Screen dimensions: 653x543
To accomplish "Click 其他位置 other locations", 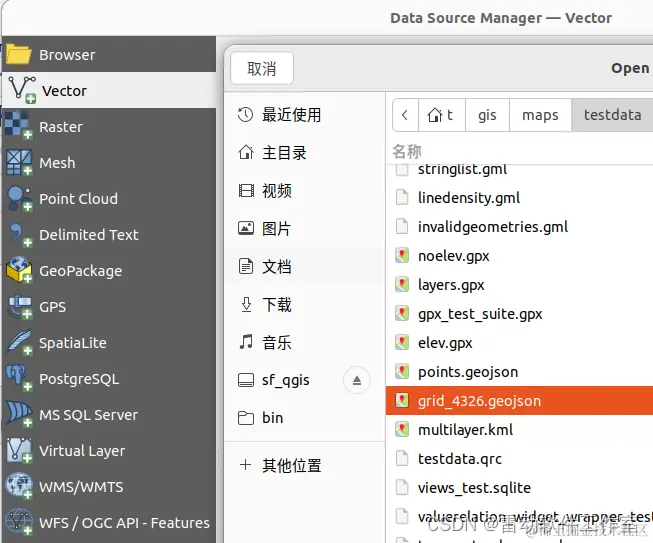I will [304, 465].
